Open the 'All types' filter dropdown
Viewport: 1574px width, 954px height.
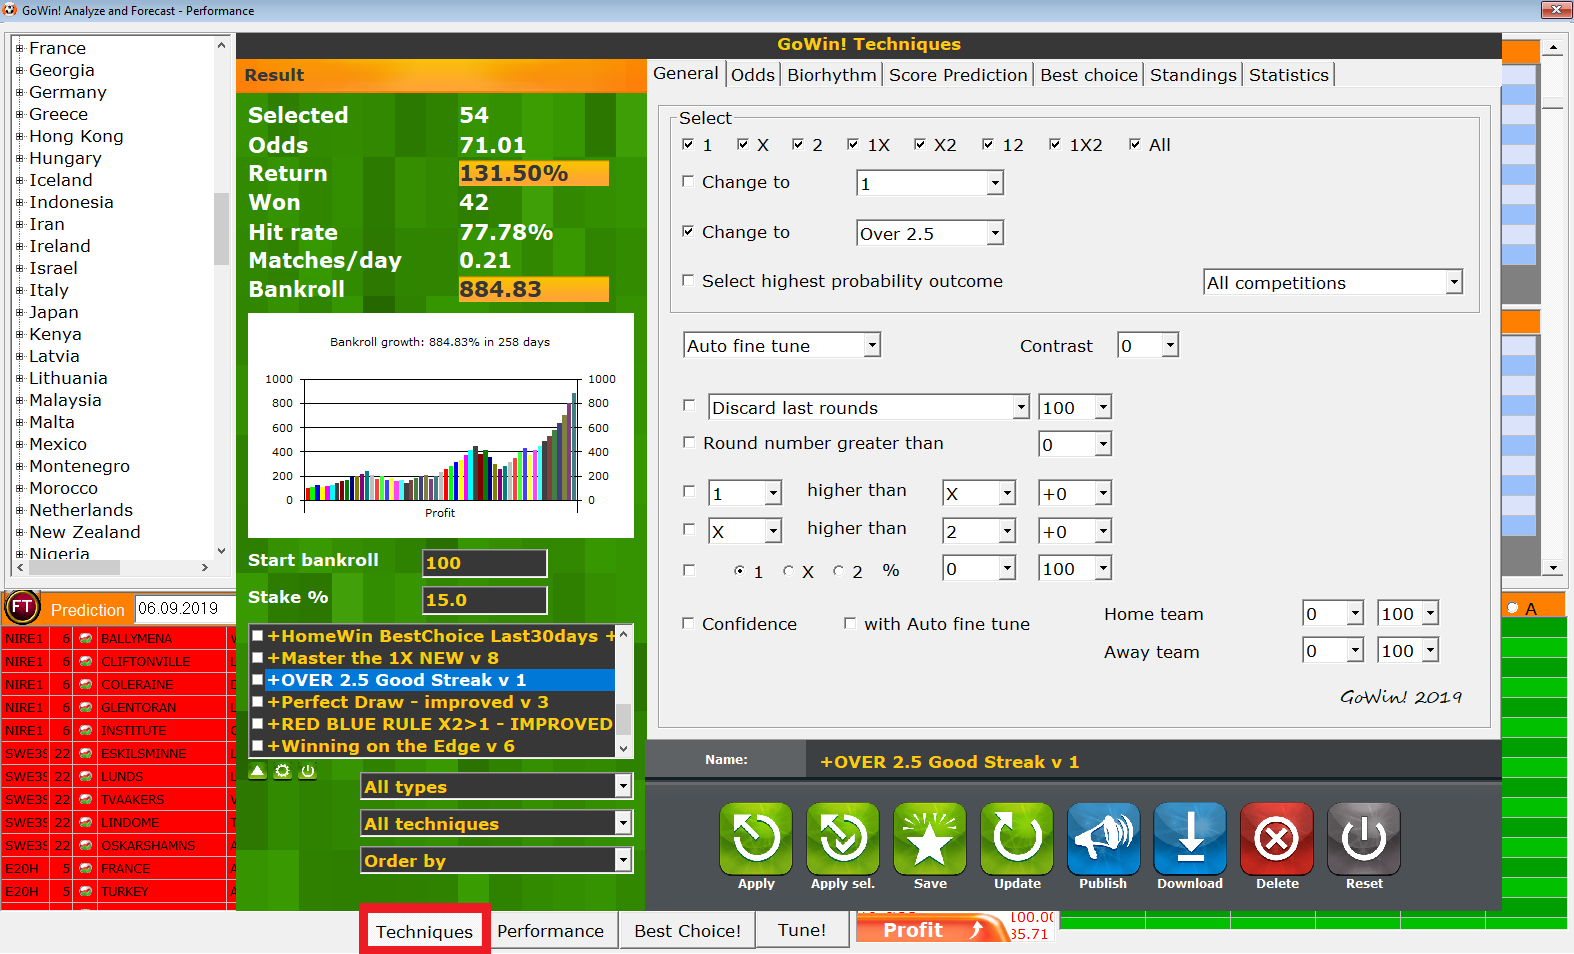tap(623, 786)
